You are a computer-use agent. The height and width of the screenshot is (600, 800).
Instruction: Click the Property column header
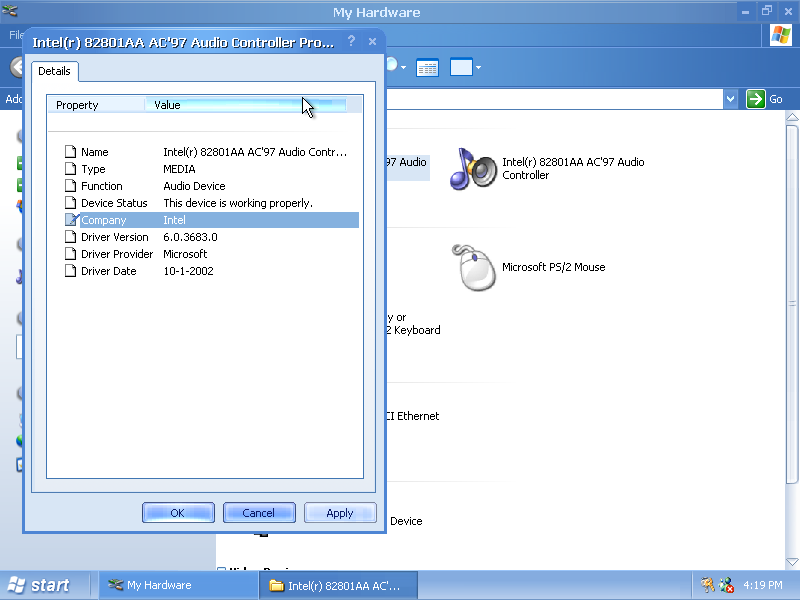pos(96,105)
